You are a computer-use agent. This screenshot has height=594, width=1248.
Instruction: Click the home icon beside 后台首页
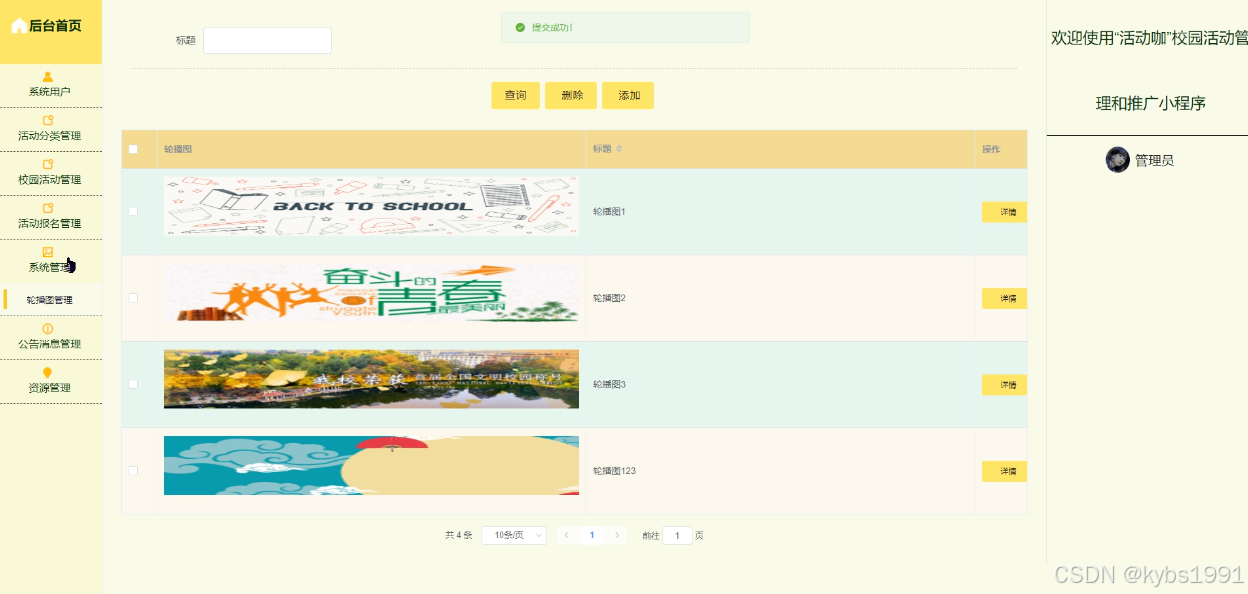click(19, 26)
